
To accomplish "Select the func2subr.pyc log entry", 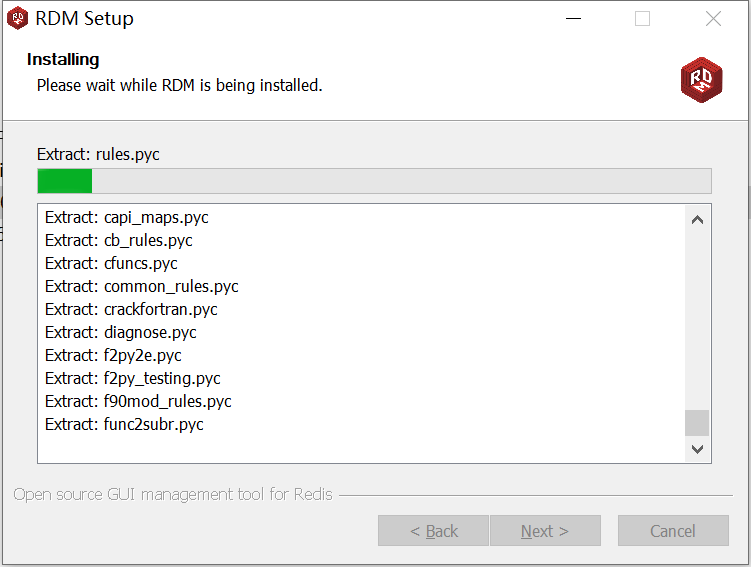I will pyautogui.click(x=125, y=424).
